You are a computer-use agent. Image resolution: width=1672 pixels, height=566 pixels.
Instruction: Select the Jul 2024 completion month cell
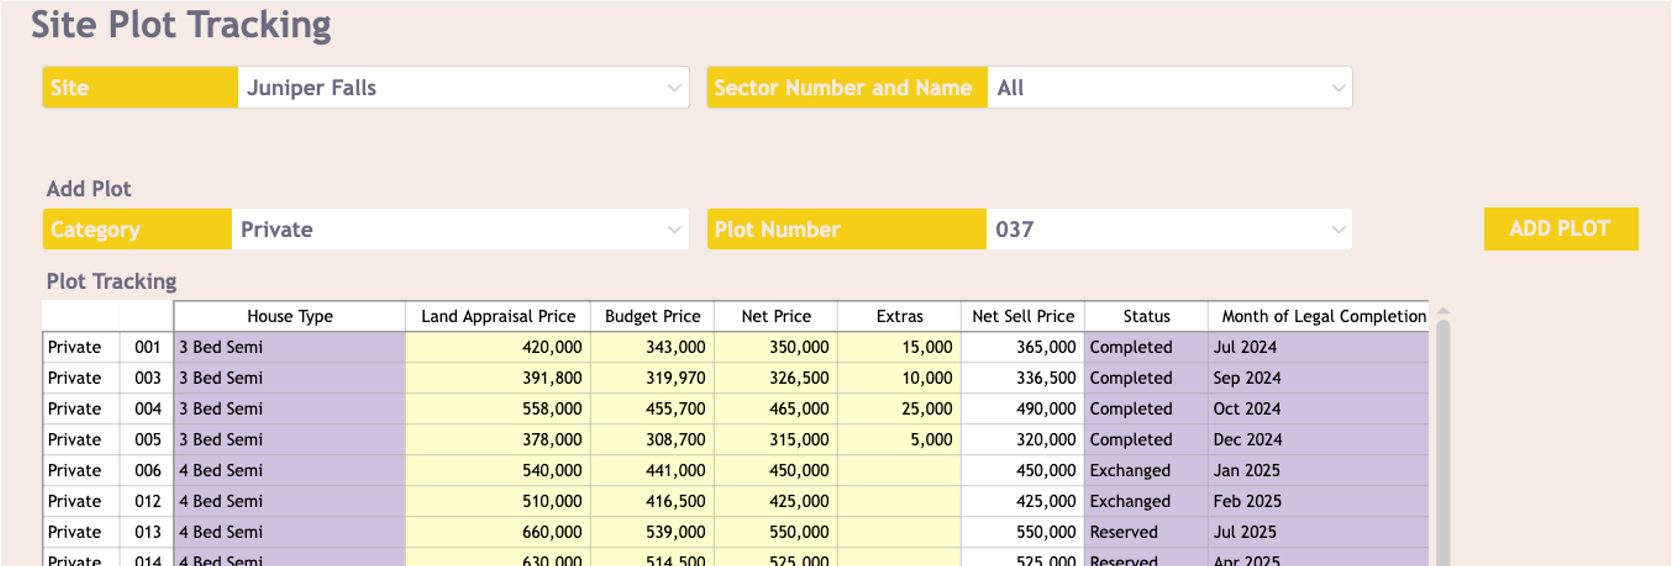coord(1318,347)
